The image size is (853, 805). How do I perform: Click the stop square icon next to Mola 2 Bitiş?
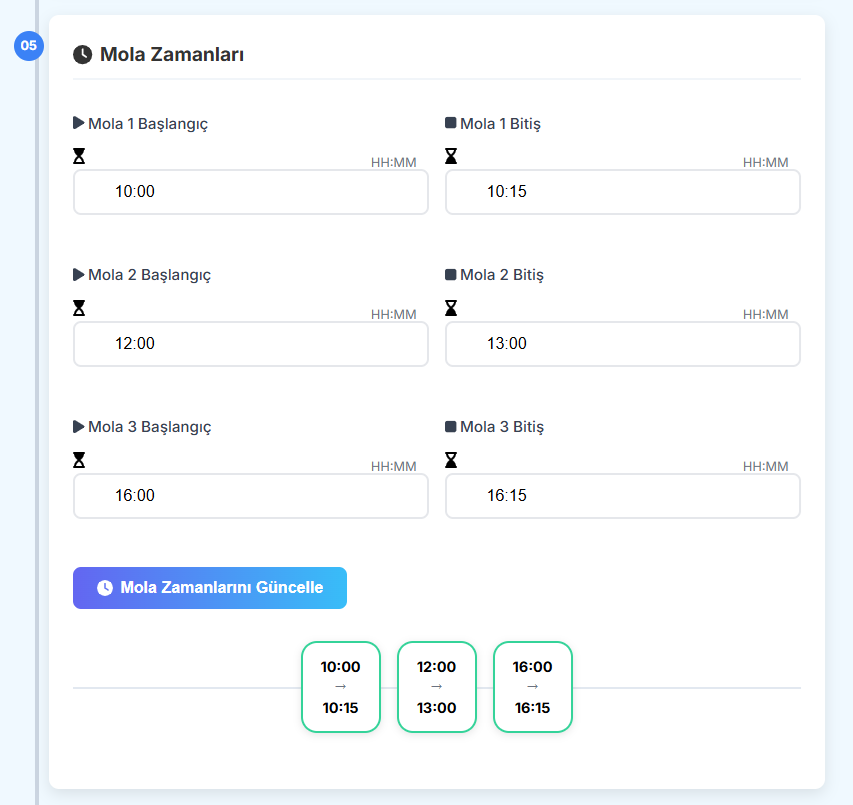450,275
